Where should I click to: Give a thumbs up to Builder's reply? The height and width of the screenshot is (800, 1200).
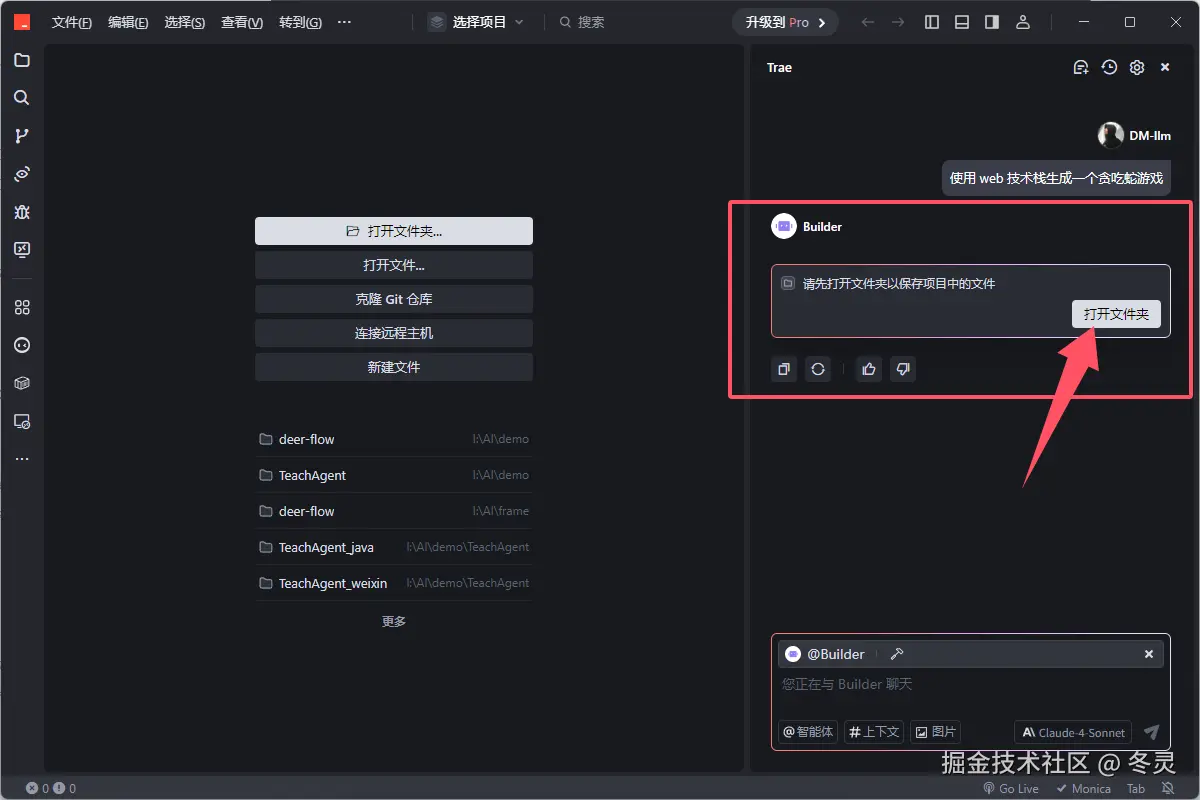point(868,369)
